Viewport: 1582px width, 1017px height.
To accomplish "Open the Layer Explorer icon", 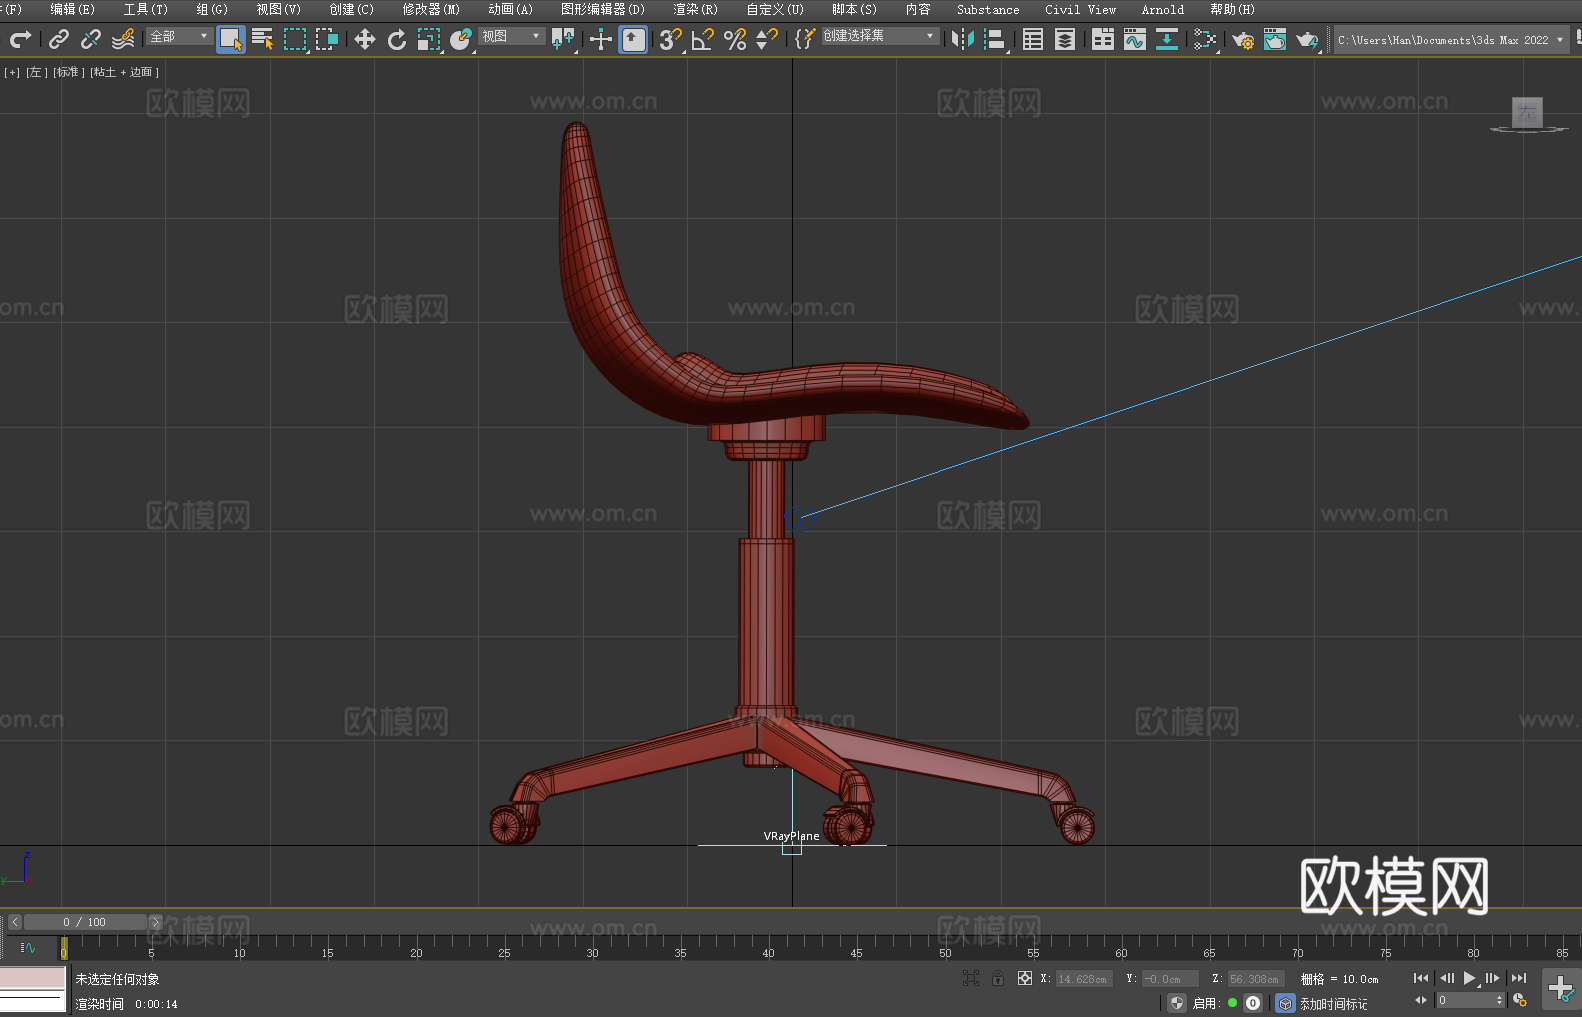I will 1065,39.
